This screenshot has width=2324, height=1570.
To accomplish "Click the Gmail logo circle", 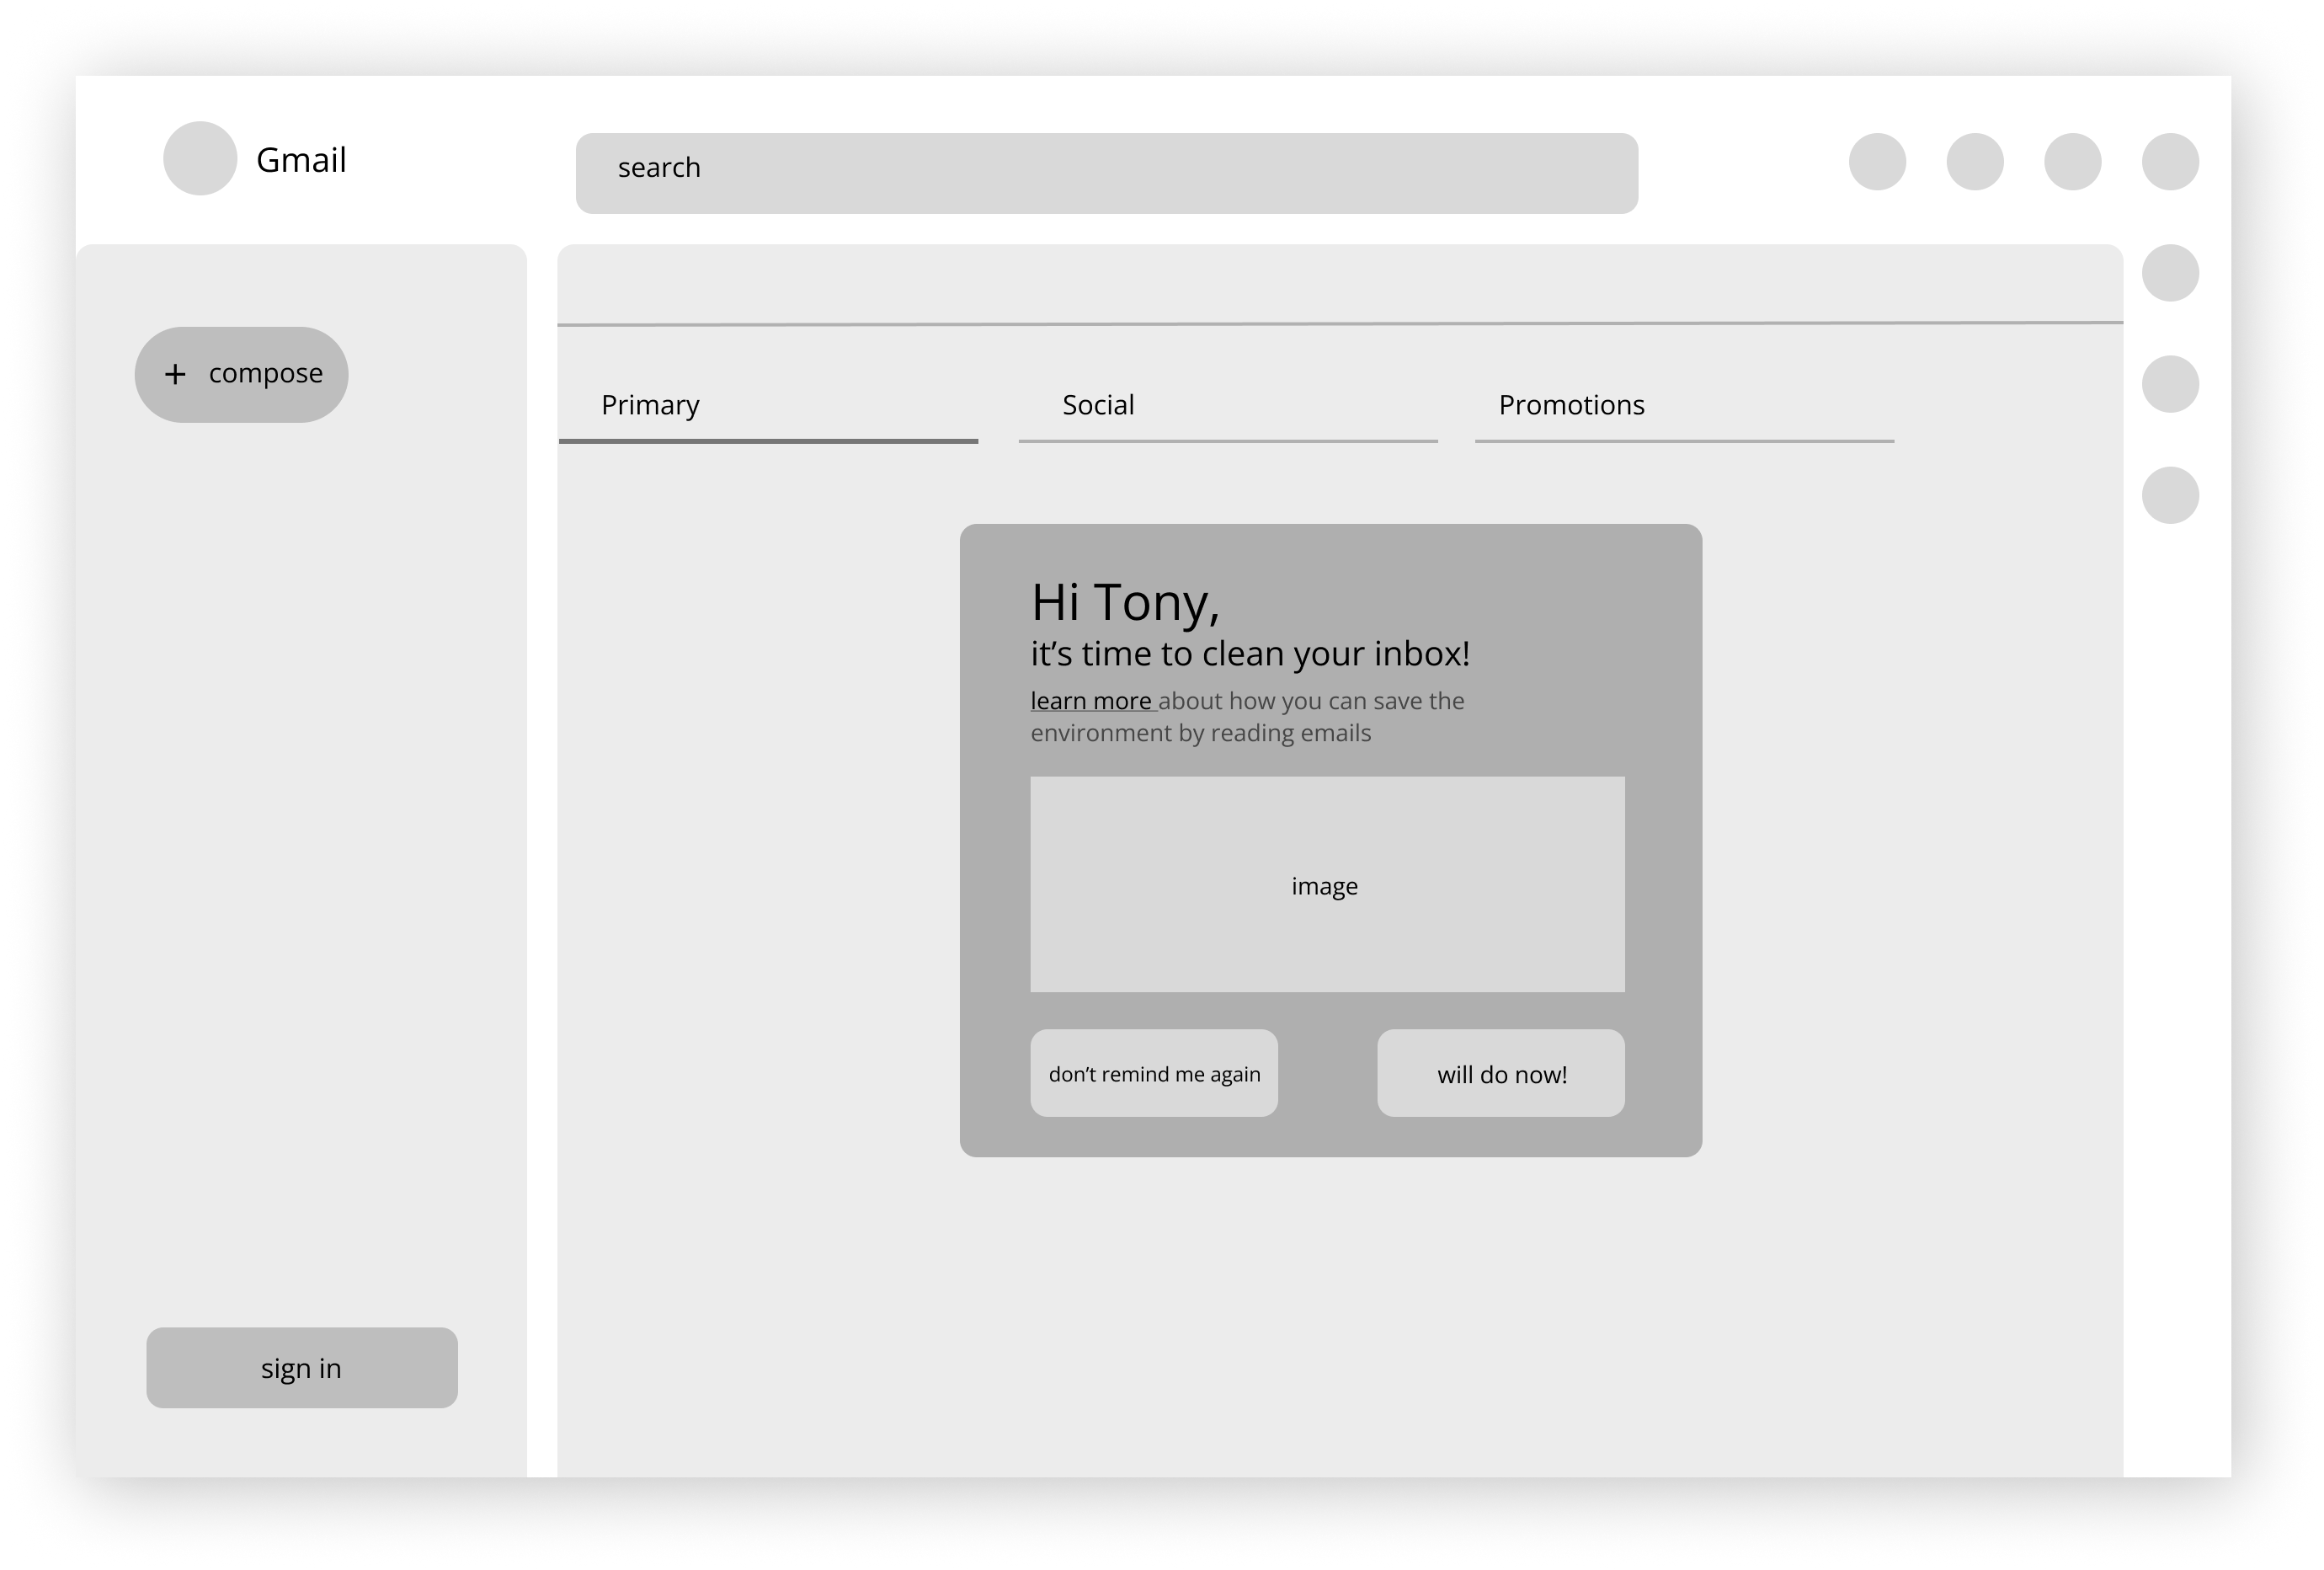I will coord(200,158).
